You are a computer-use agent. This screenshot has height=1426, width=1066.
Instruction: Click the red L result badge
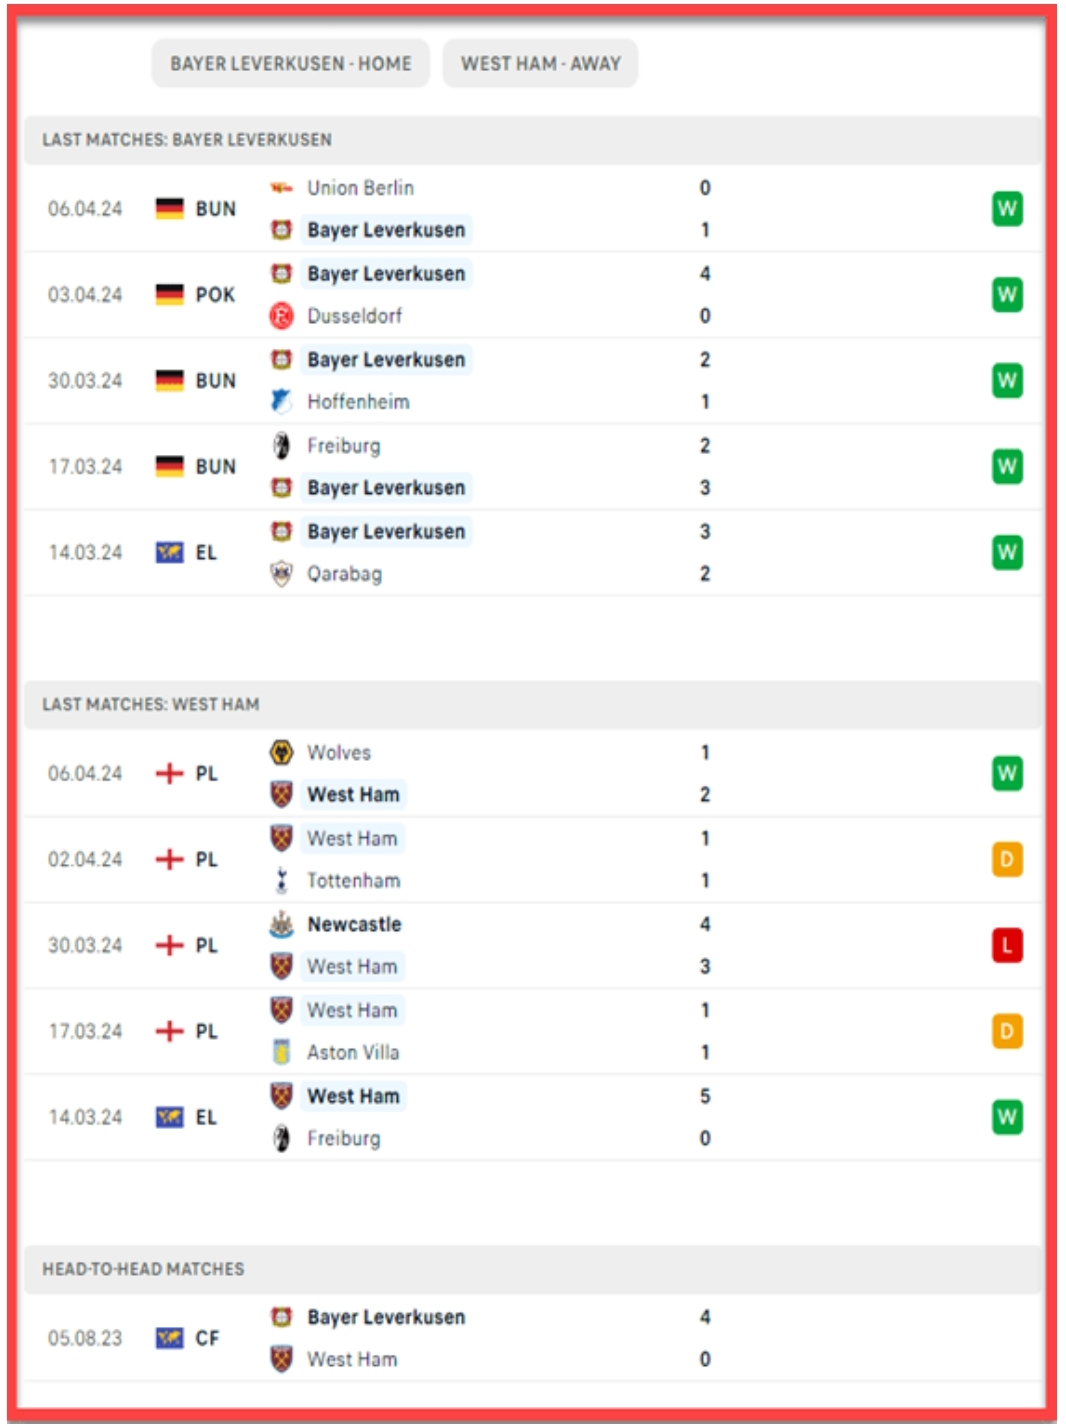click(1007, 945)
